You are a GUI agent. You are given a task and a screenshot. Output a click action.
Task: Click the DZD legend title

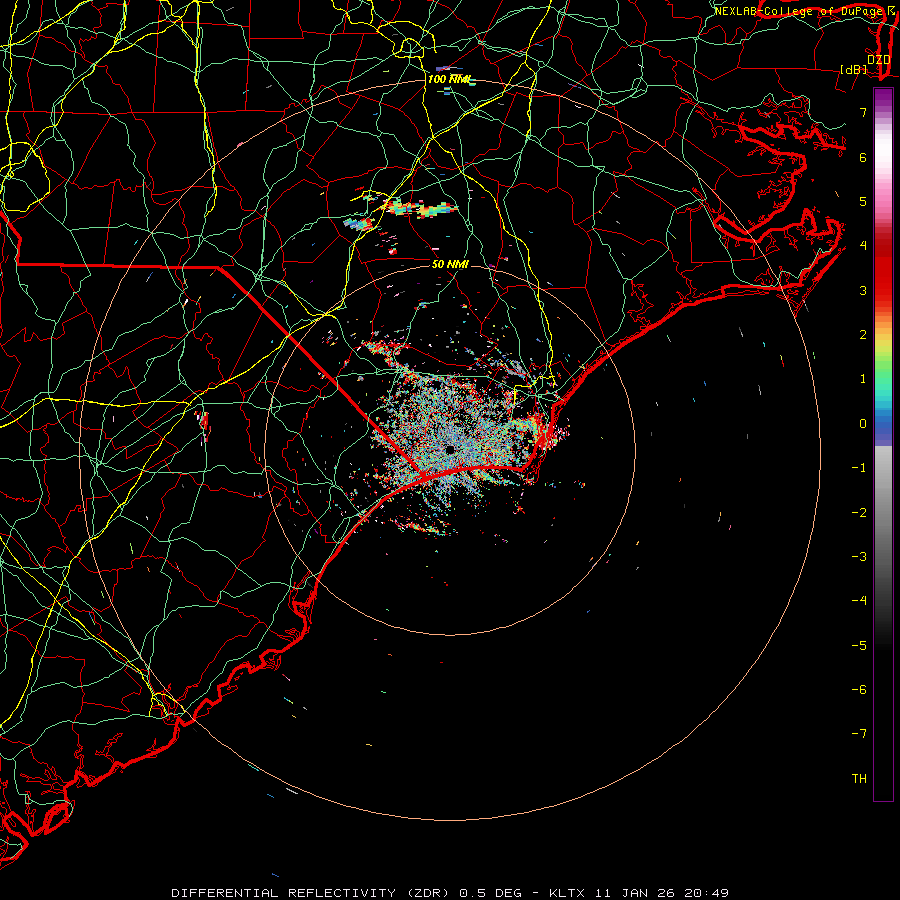(x=878, y=59)
